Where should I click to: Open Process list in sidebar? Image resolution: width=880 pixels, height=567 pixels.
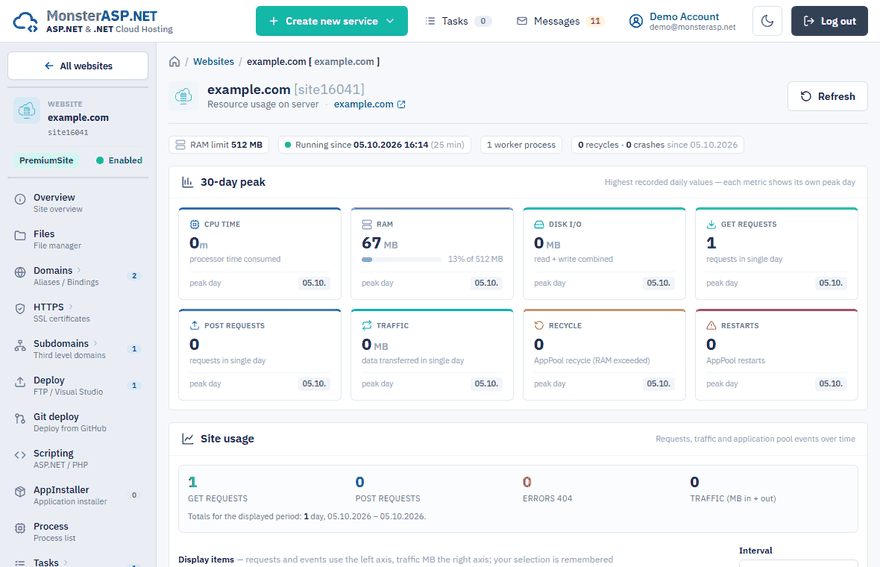click(78, 532)
